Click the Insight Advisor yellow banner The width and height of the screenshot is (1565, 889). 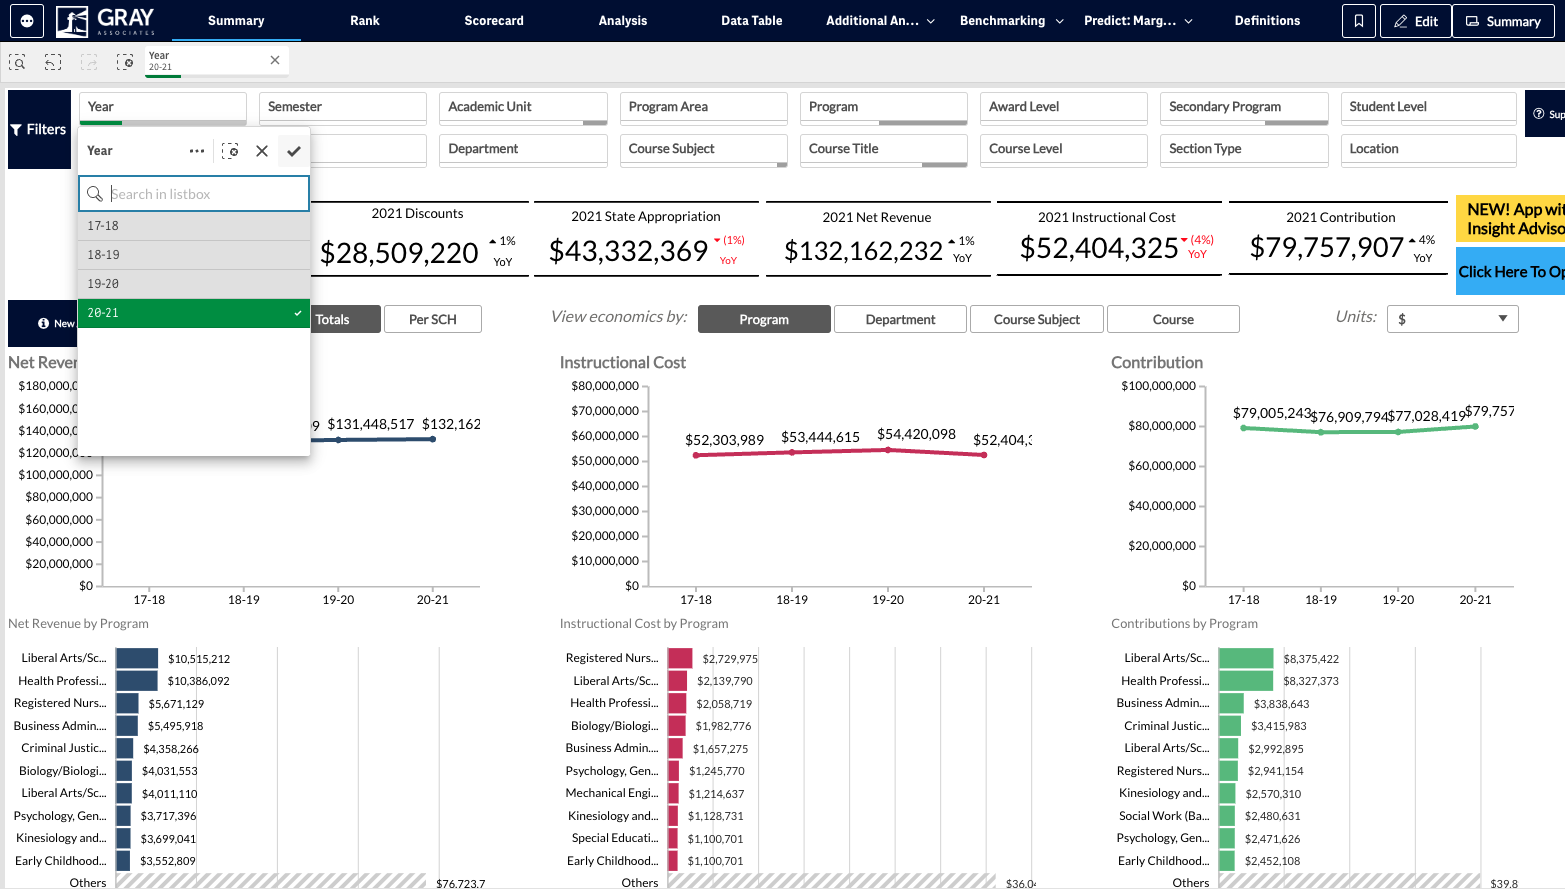(x=1510, y=219)
